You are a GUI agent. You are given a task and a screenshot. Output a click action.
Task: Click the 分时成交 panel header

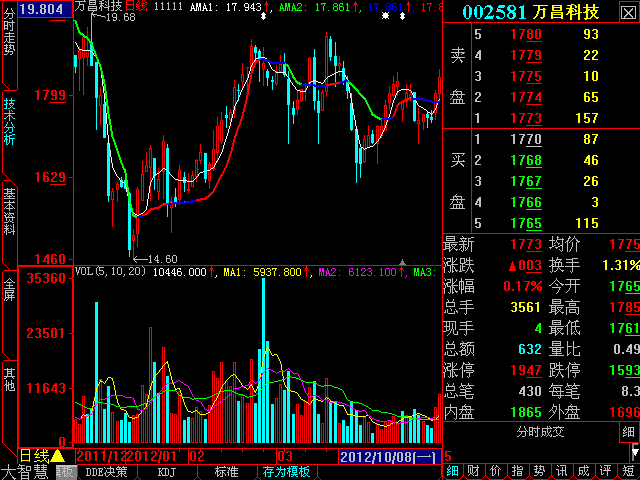540,432
